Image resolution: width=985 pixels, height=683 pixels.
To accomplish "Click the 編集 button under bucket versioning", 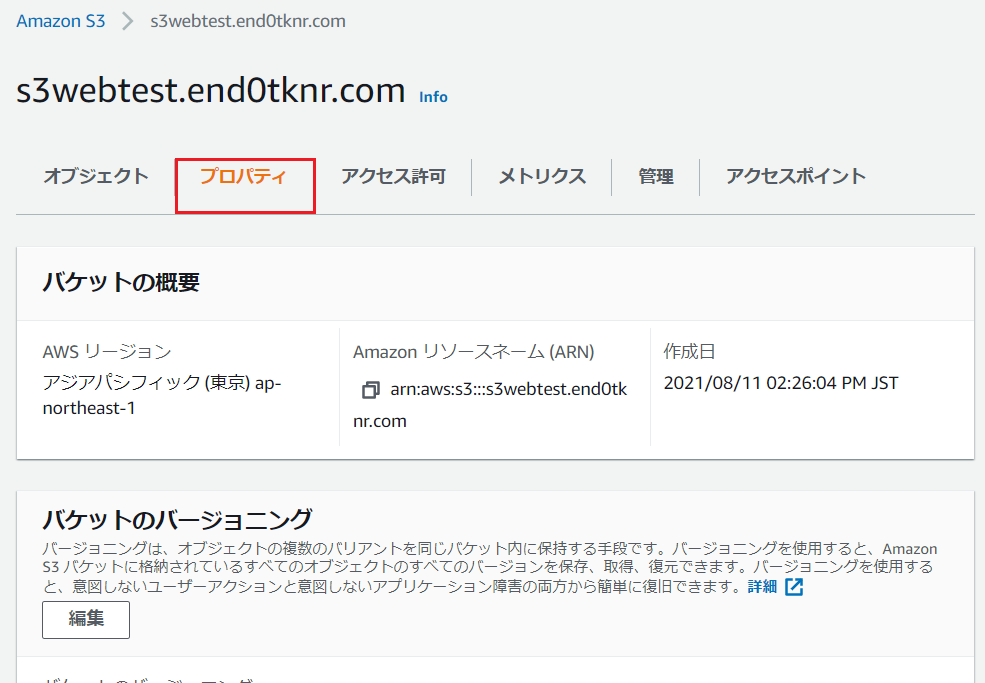I will [86, 620].
